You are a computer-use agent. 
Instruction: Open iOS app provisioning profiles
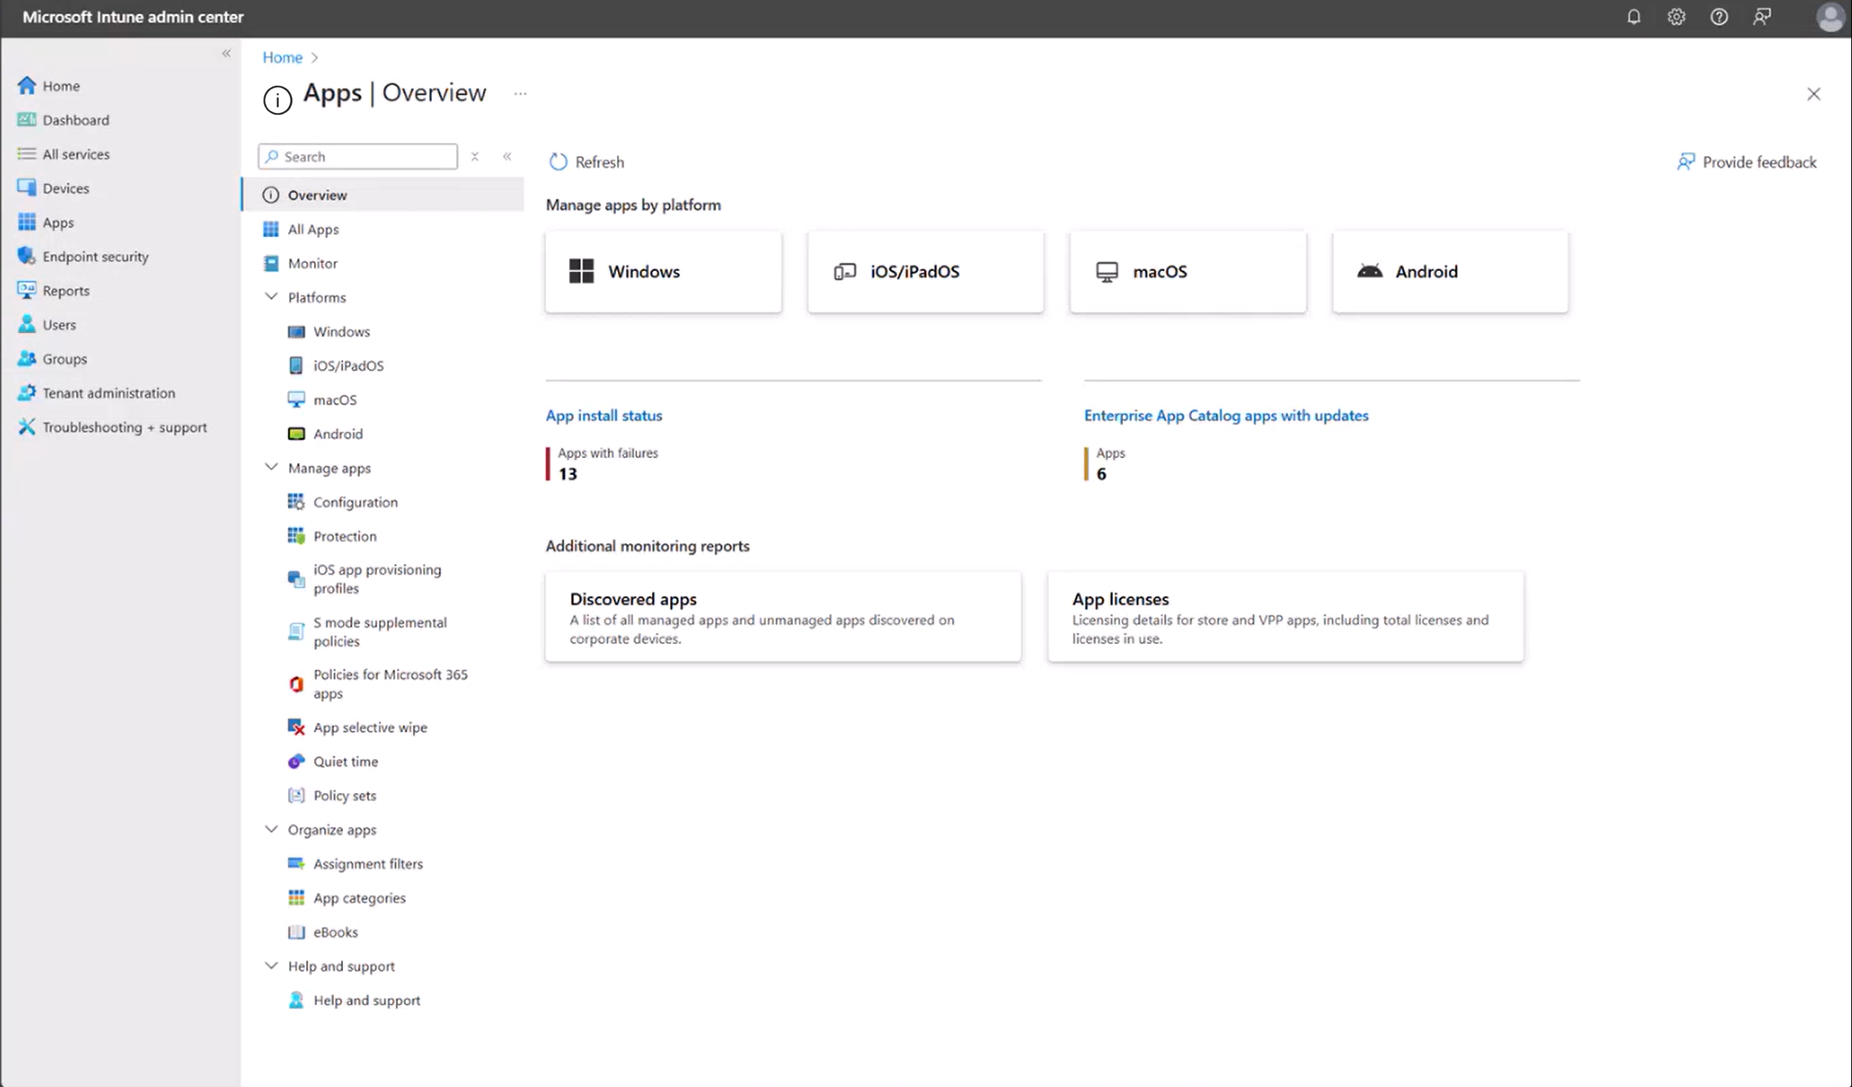coord(377,578)
